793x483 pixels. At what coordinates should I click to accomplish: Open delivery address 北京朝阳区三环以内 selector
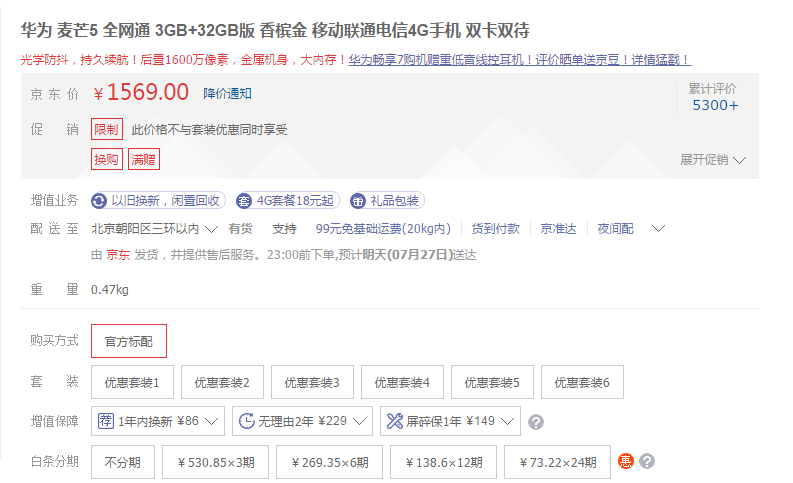pyautogui.click(x=154, y=229)
